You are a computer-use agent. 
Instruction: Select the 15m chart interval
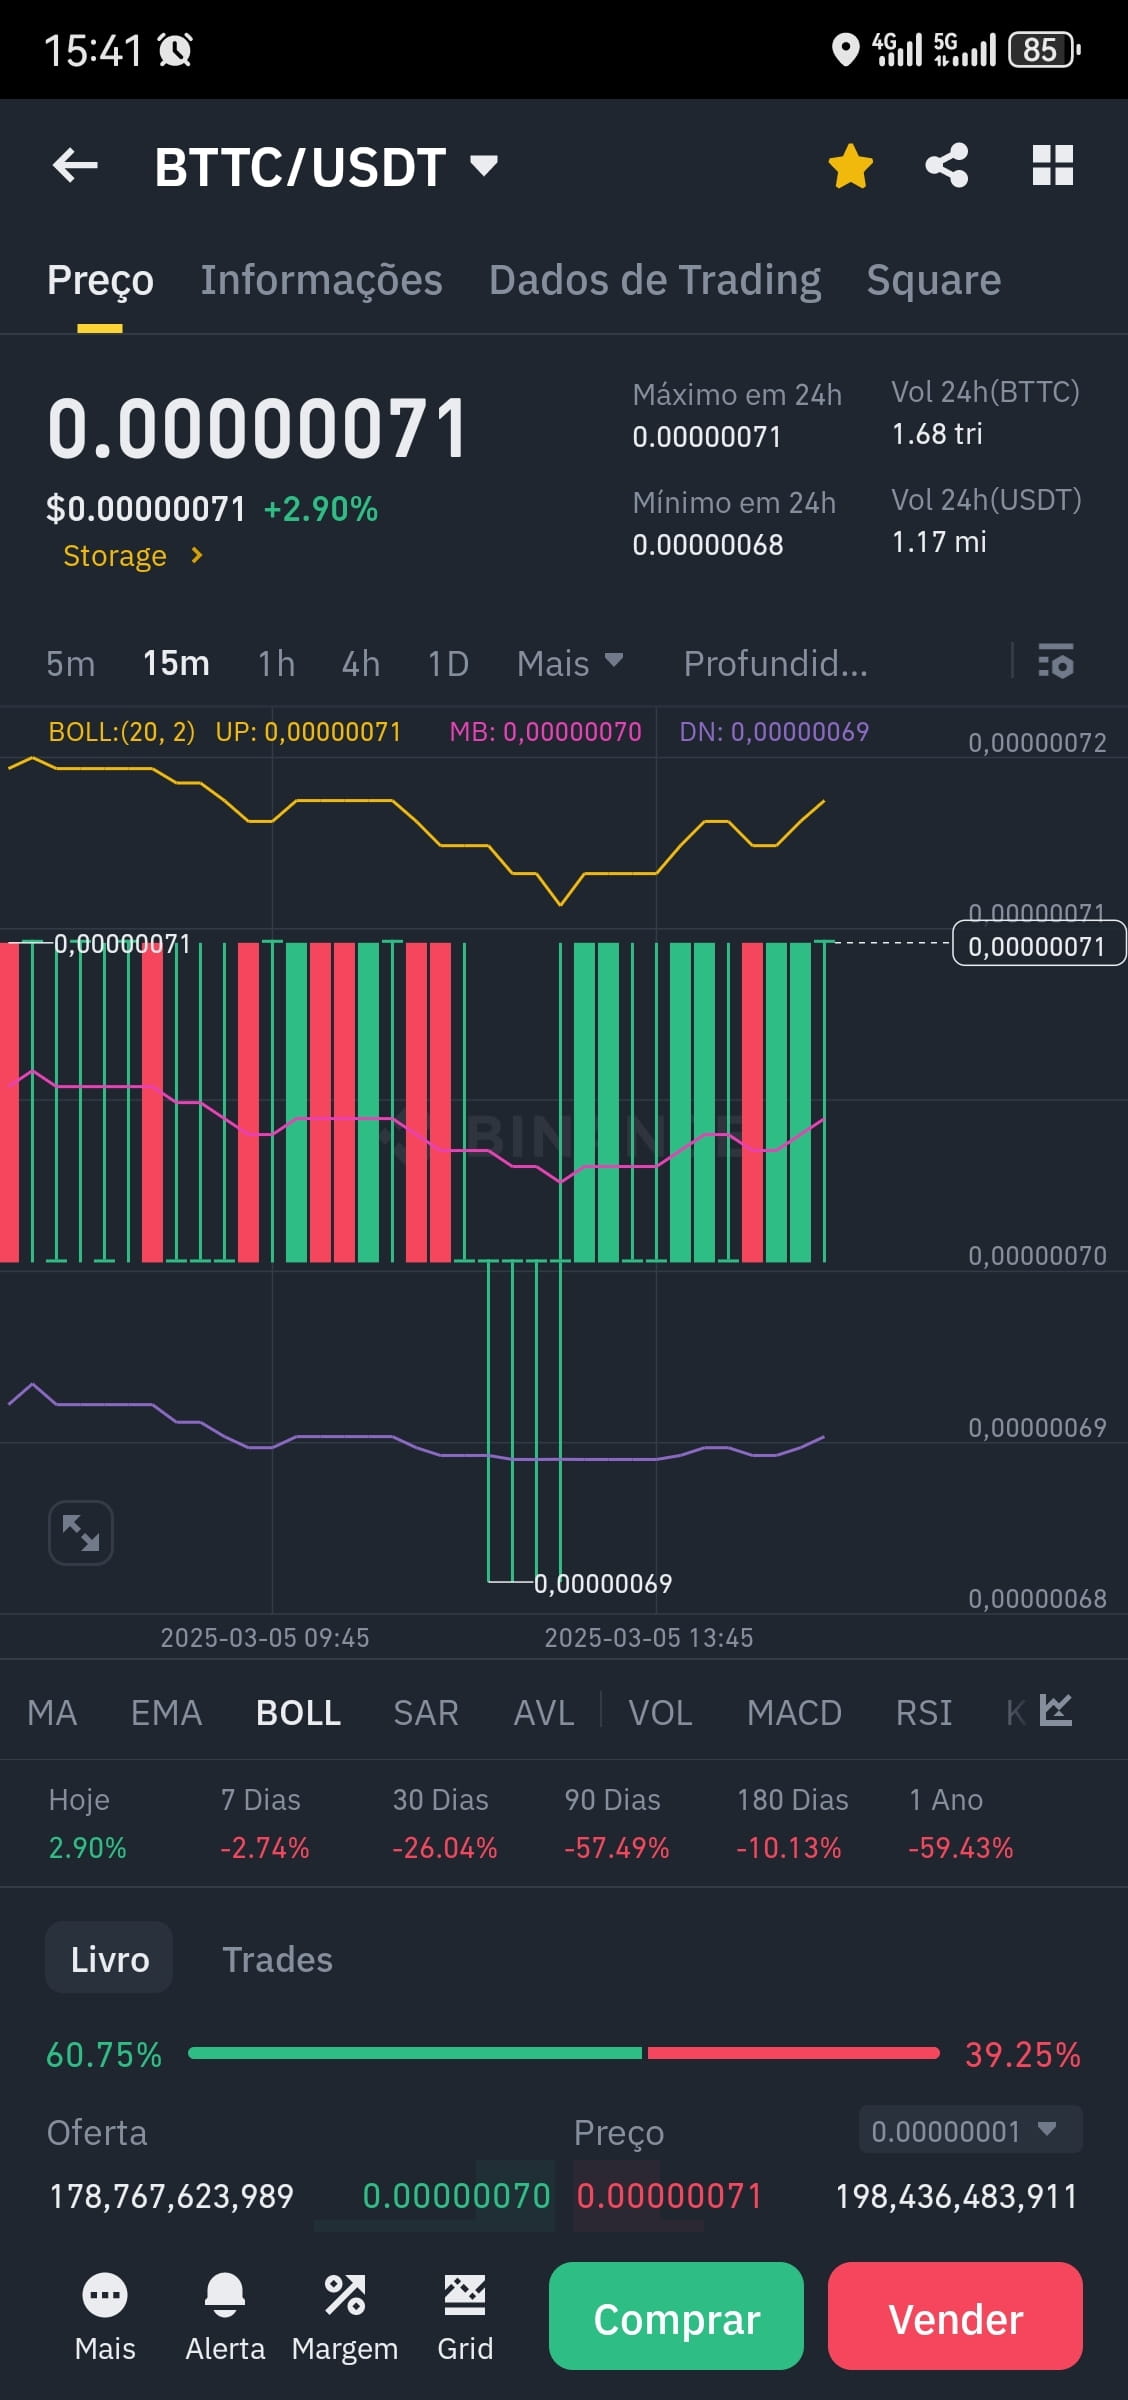176,663
